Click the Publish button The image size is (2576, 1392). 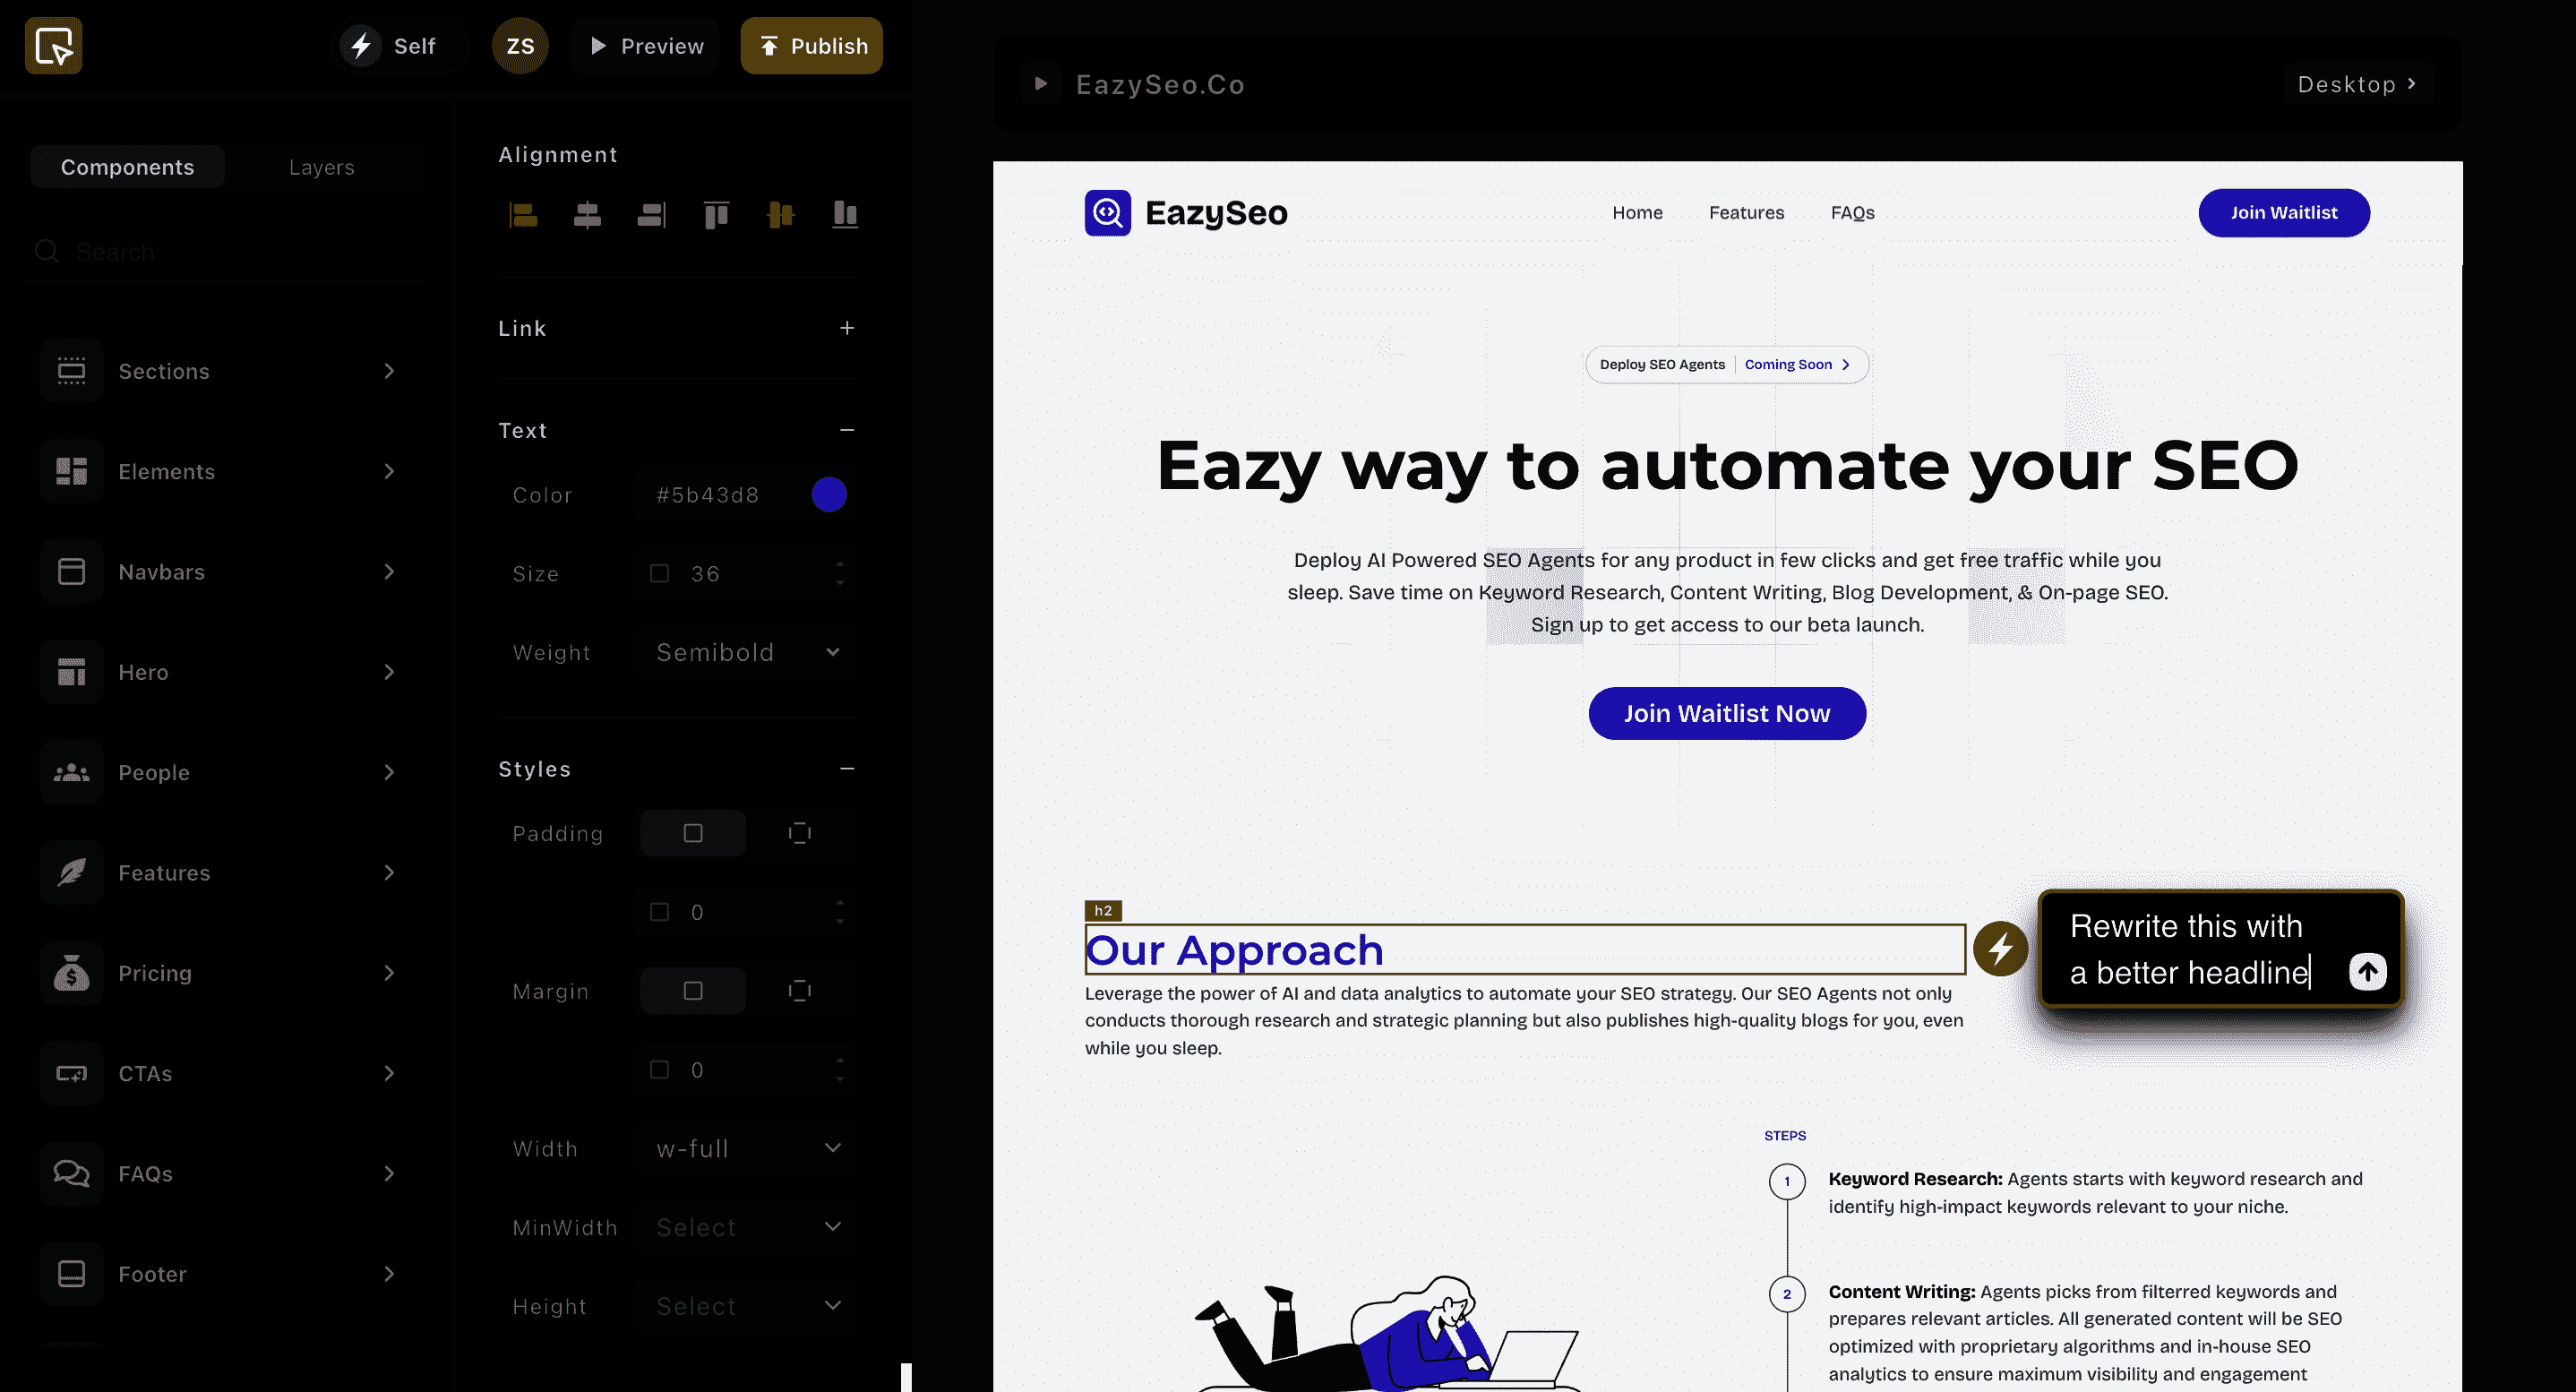point(811,46)
